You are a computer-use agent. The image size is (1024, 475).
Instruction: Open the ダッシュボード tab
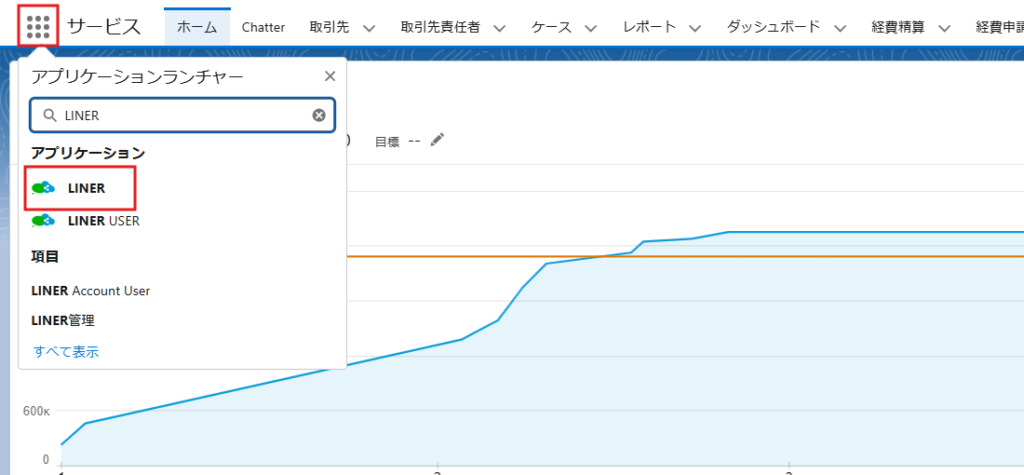(x=773, y=27)
